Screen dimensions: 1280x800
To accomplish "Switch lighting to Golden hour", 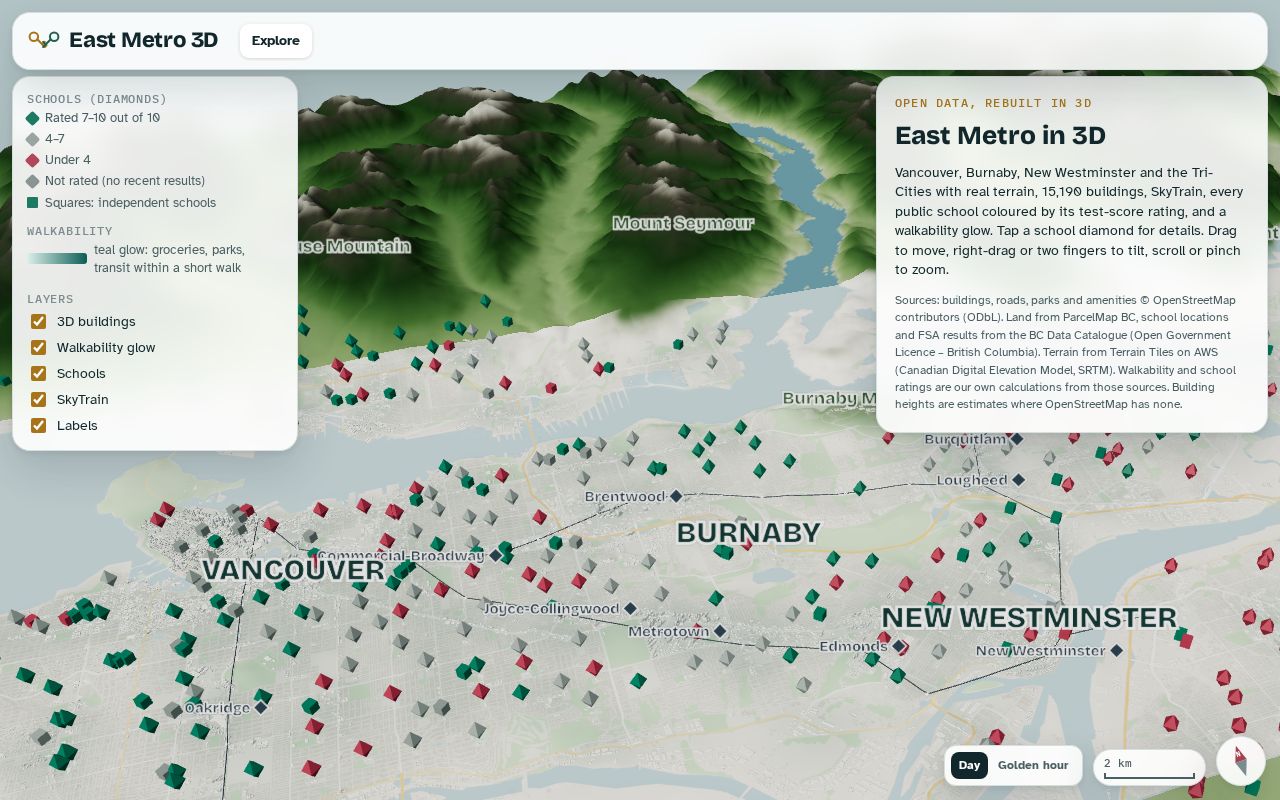I will [1033, 765].
